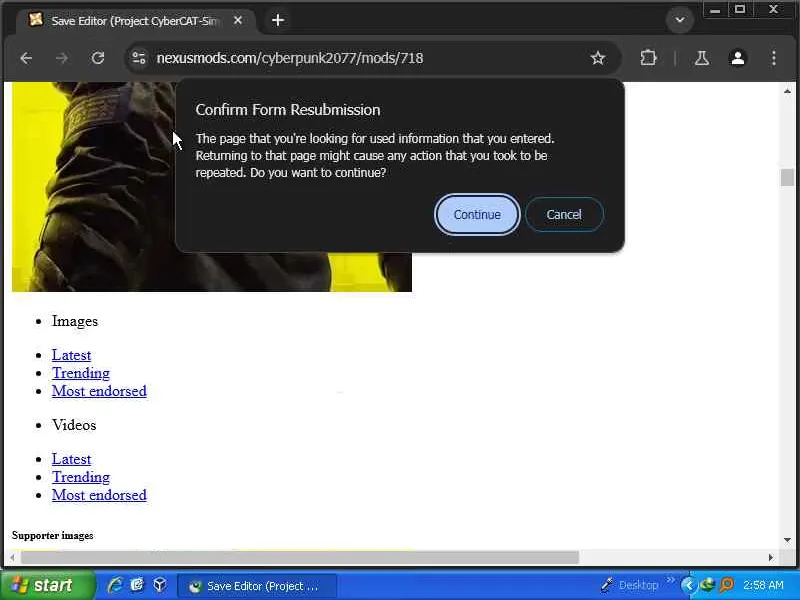Click the forward navigation arrow
This screenshot has width=800, height=600.
point(62,58)
